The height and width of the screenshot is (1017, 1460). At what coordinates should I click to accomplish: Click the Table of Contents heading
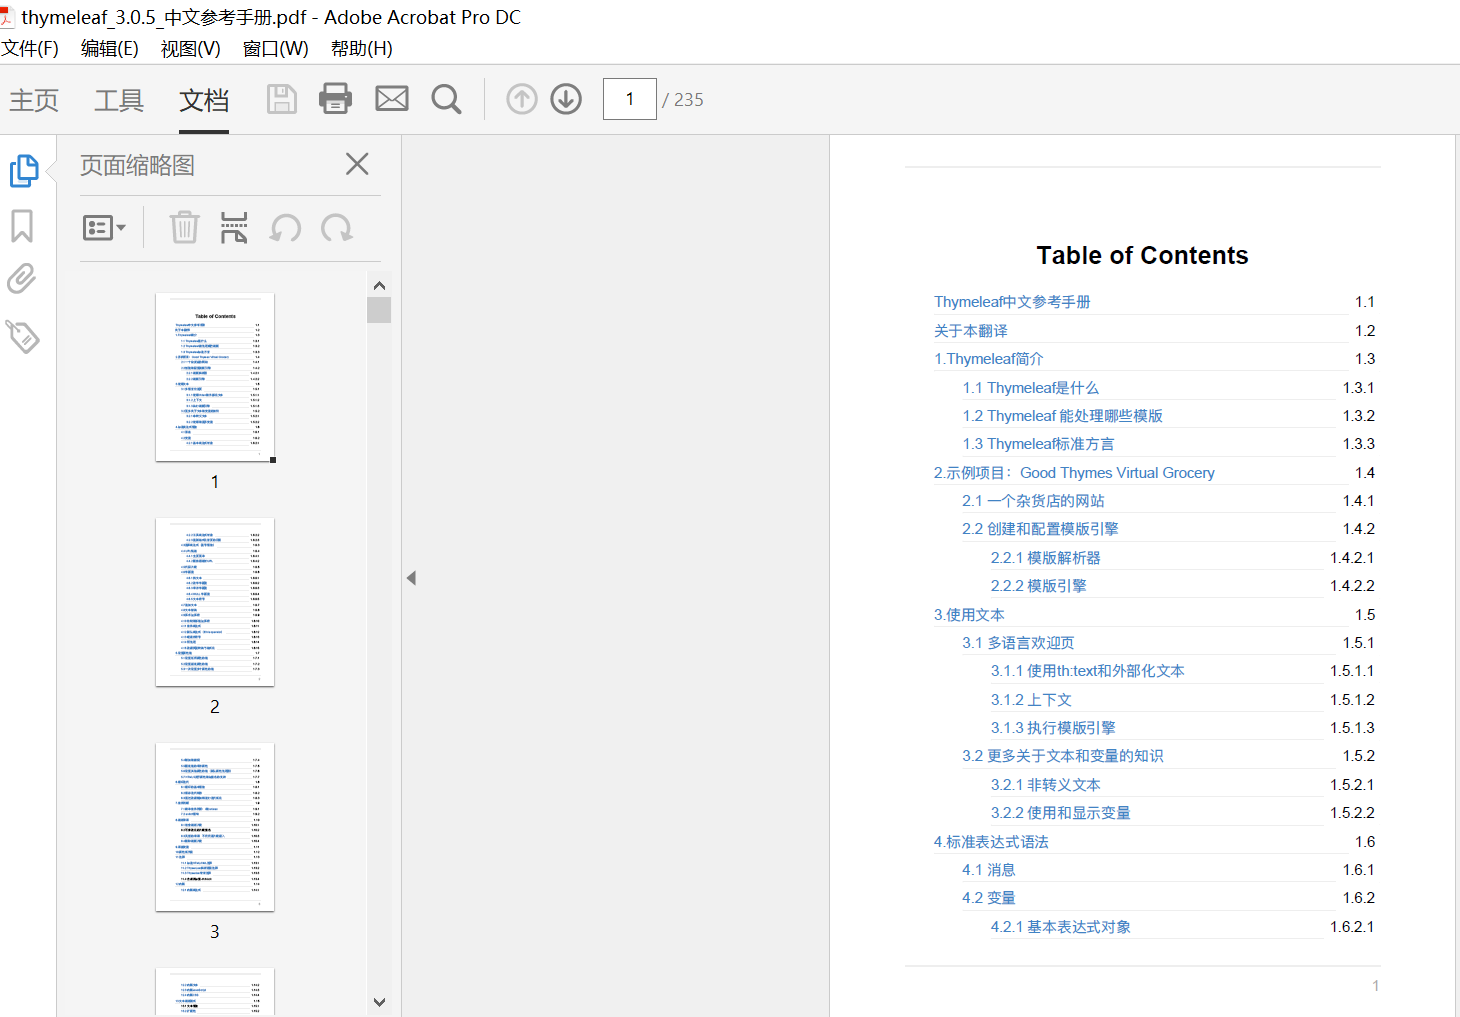(1142, 256)
